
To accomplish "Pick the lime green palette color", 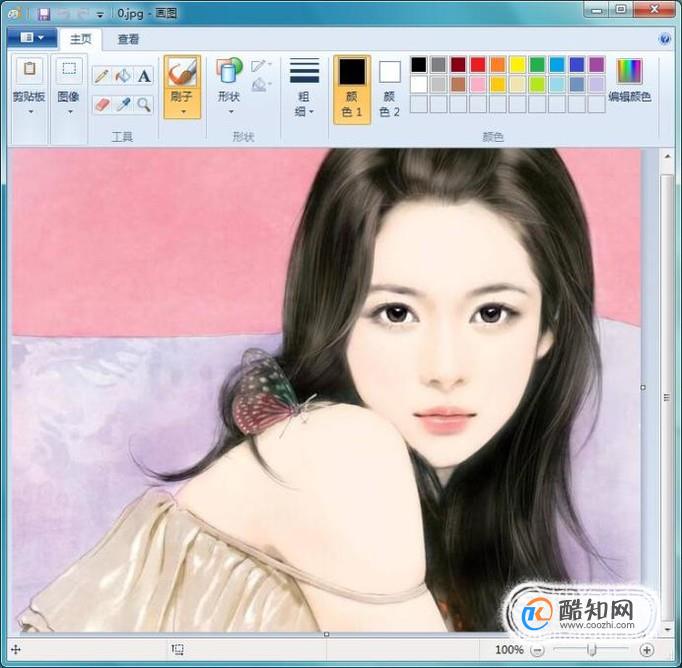I will coord(537,84).
